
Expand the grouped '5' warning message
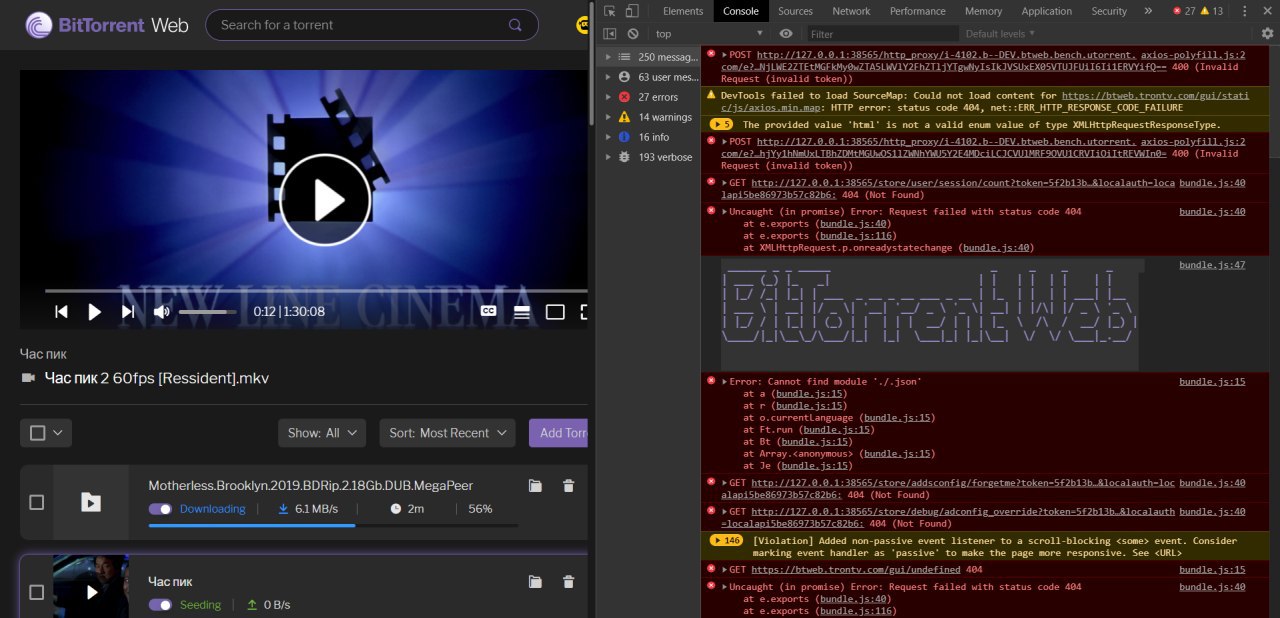point(720,125)
